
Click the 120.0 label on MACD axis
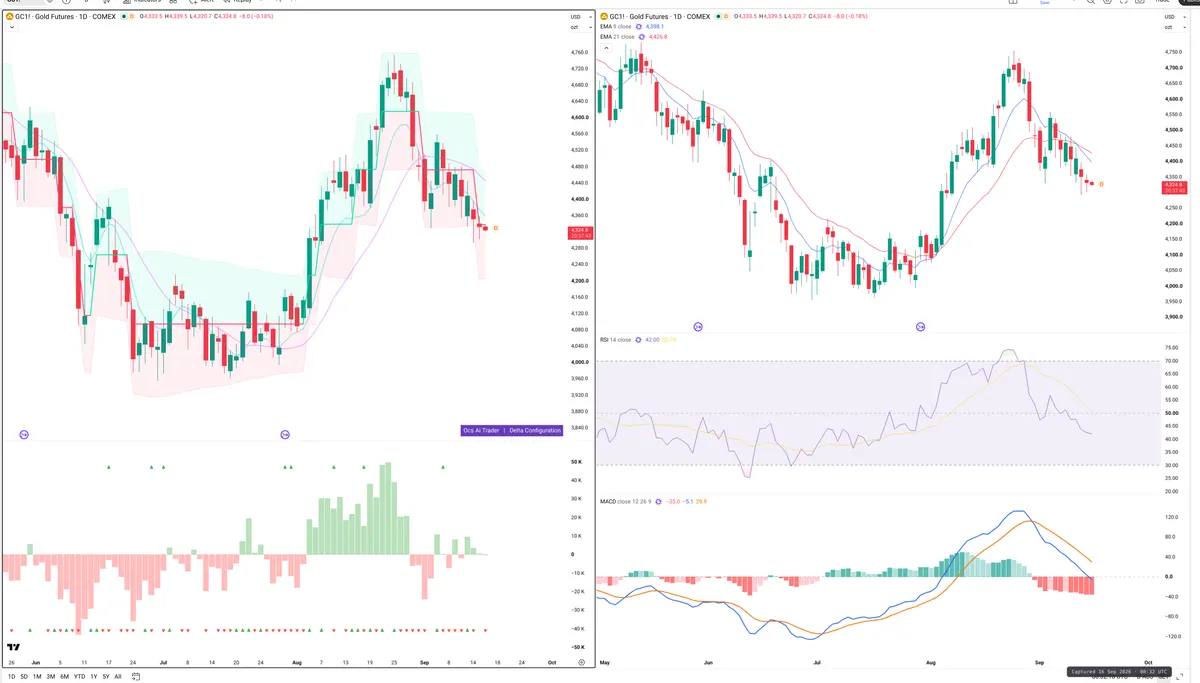1172,518
